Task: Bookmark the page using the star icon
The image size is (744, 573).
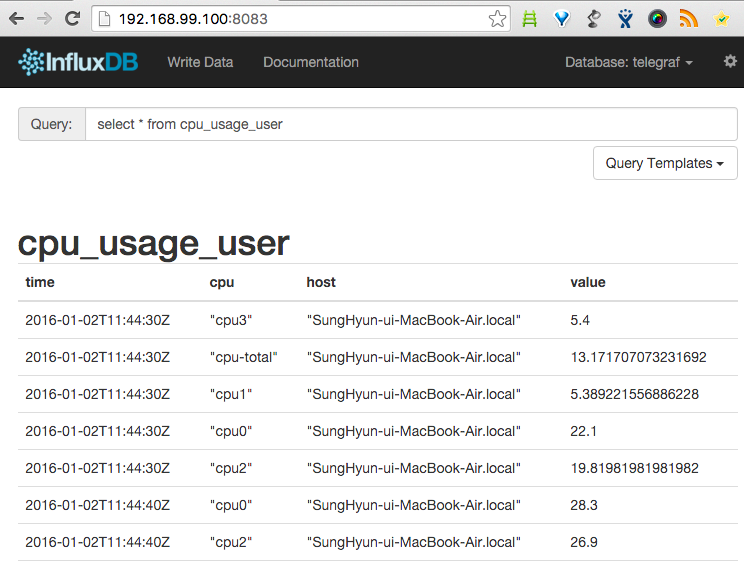Action: point(497,19)
